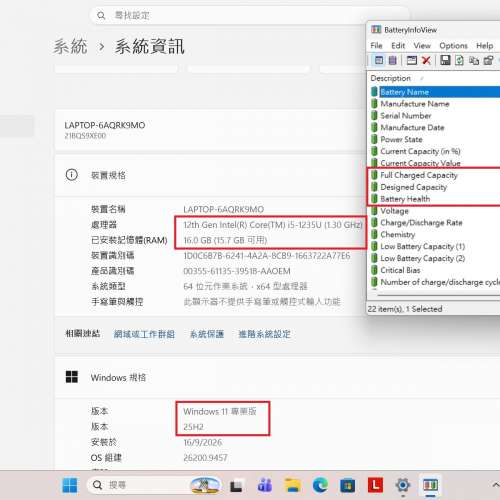Open the 網域或工作群組 link
Viewport: 500px width, 500px height.
click(x=144, y=334)
